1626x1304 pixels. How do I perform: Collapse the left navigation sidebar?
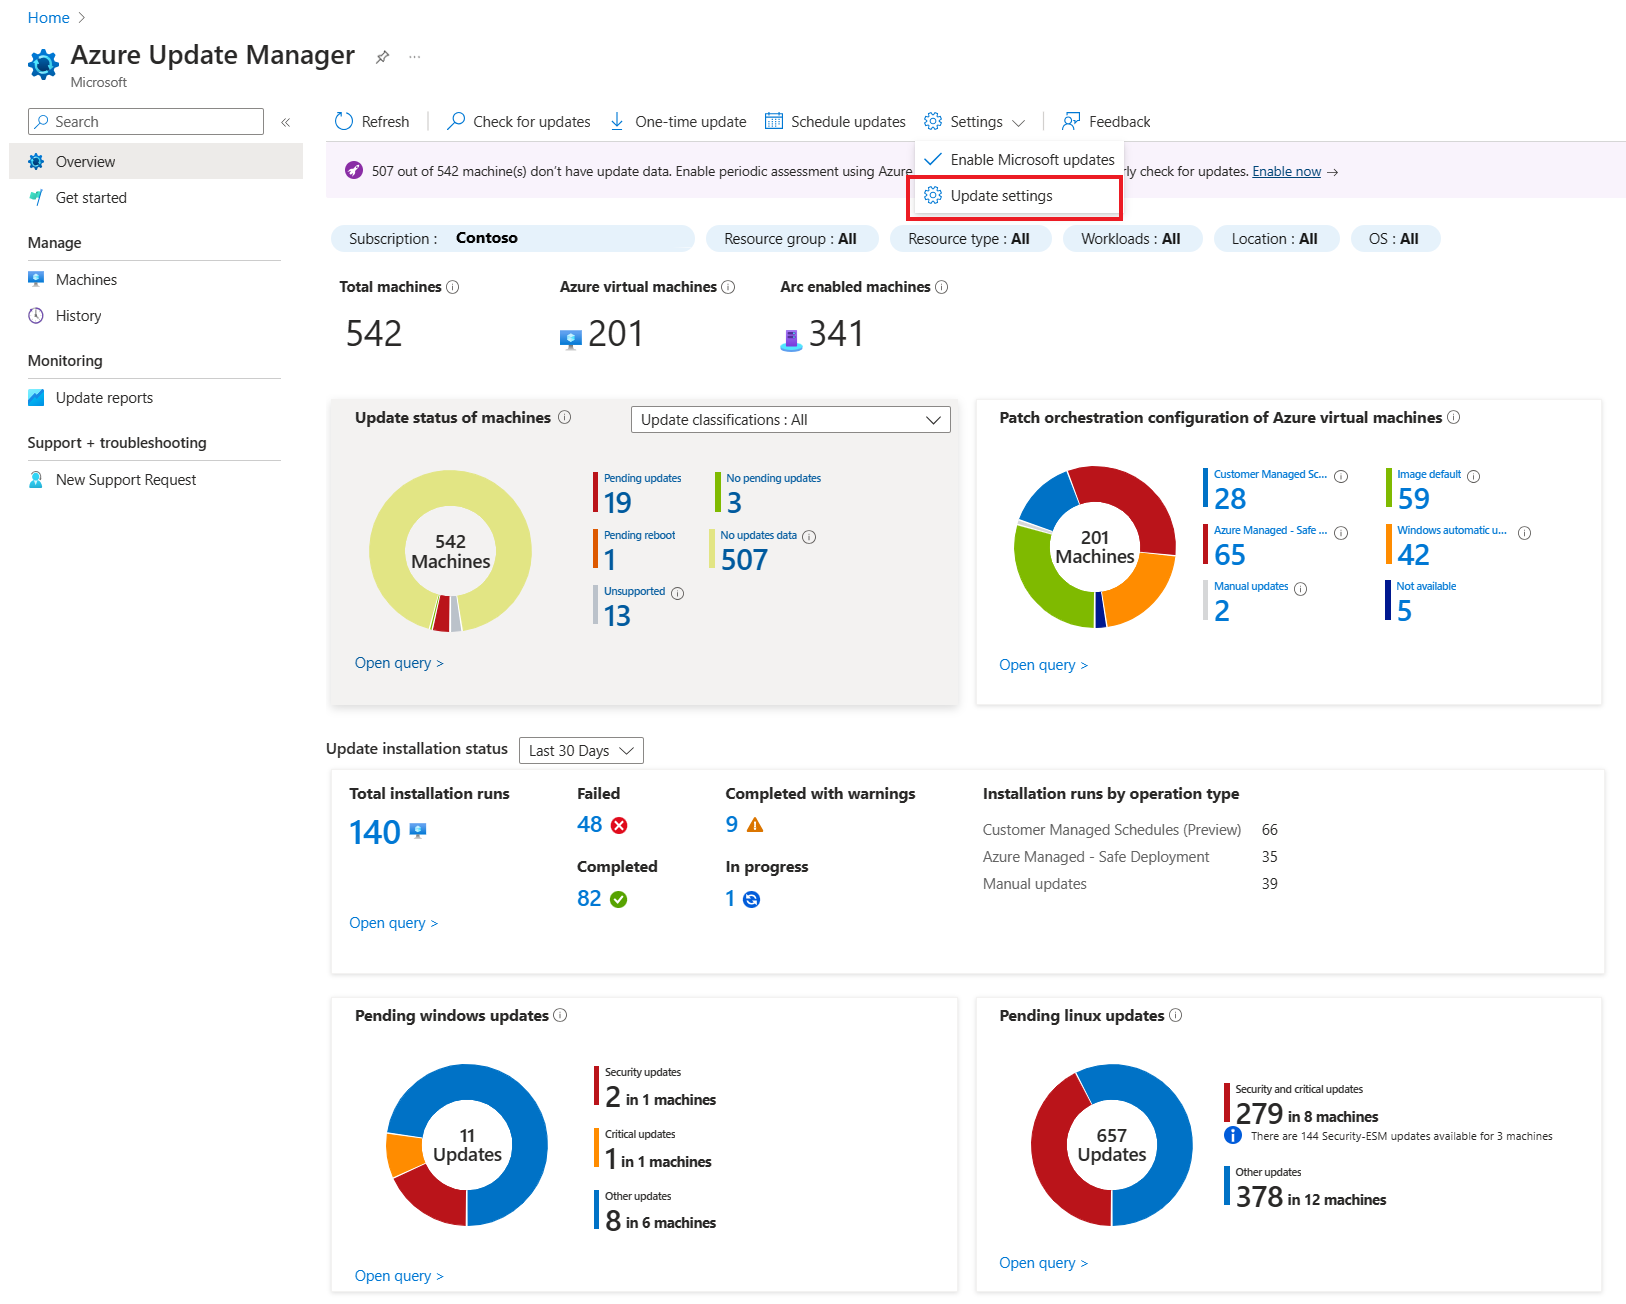click(285, 122)
